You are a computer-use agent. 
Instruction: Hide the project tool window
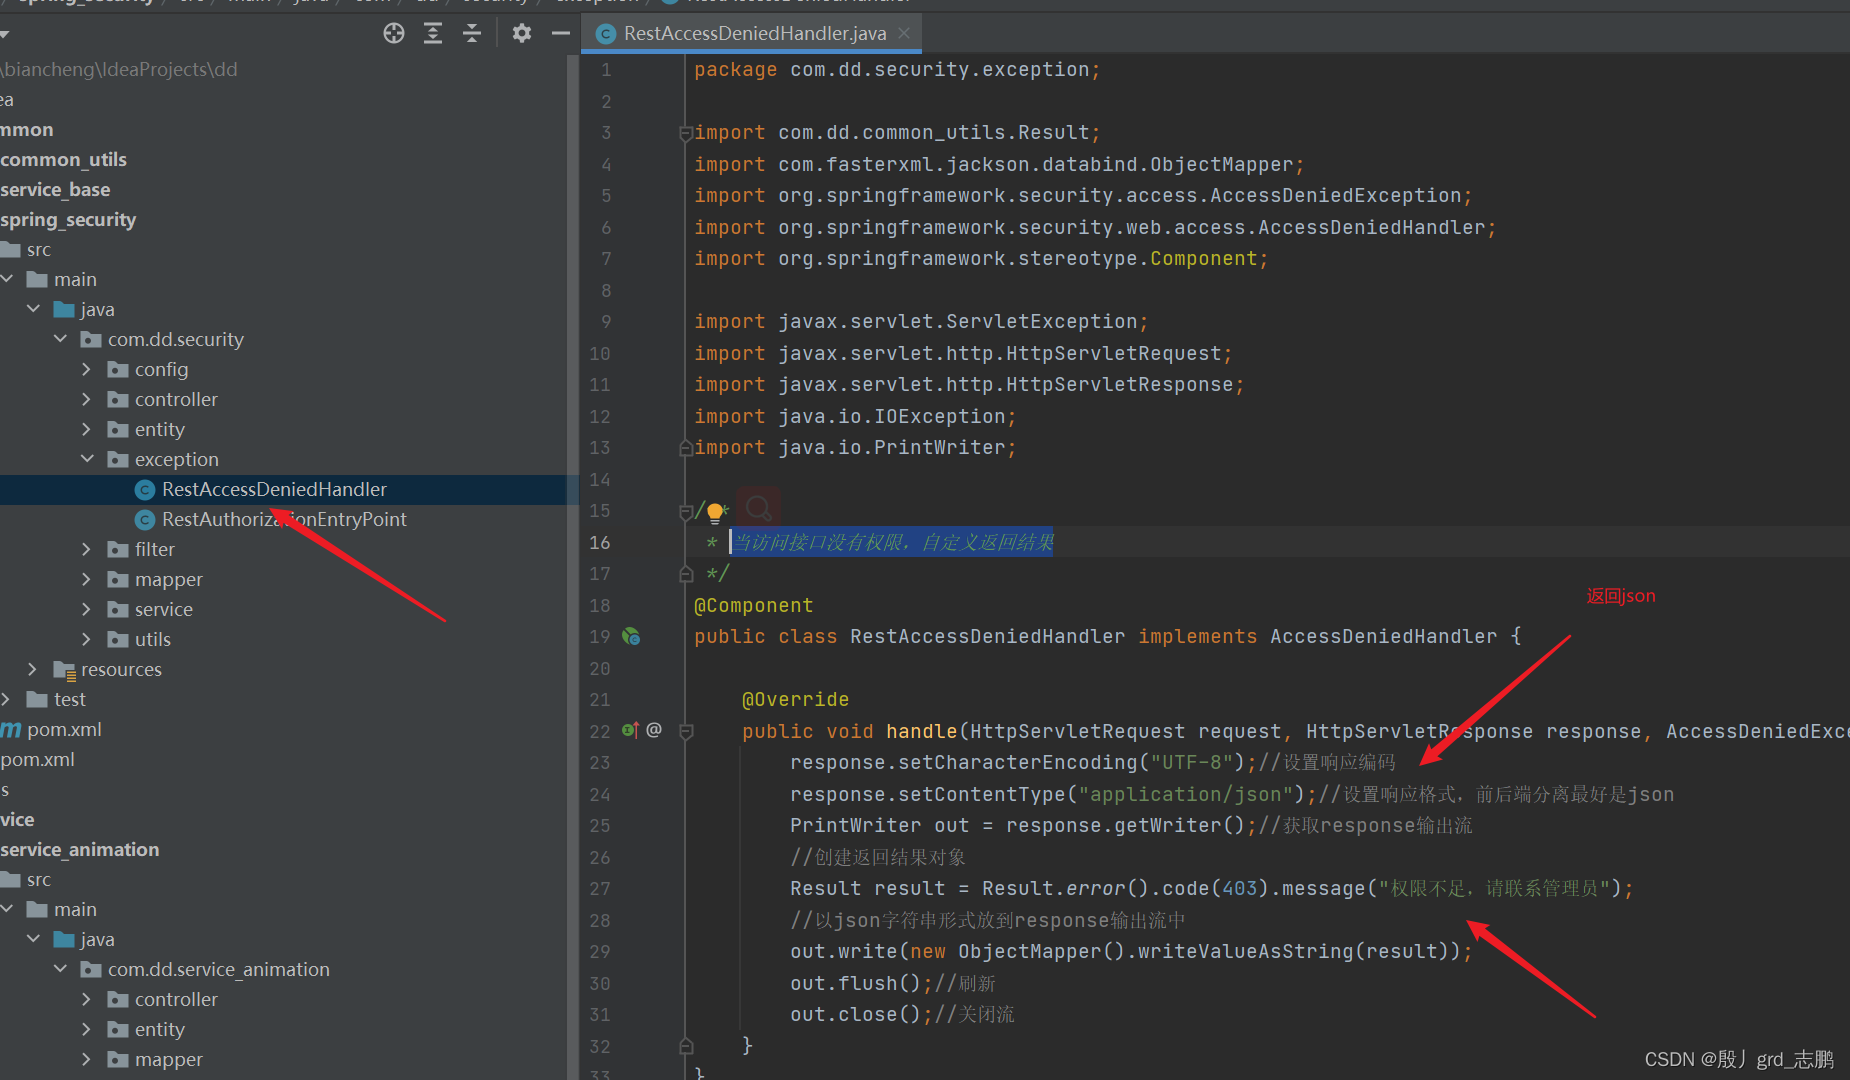tap(561, 34)
